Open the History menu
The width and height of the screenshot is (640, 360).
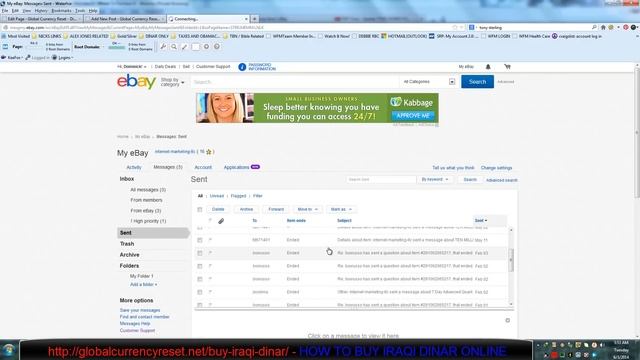(41, 11)
